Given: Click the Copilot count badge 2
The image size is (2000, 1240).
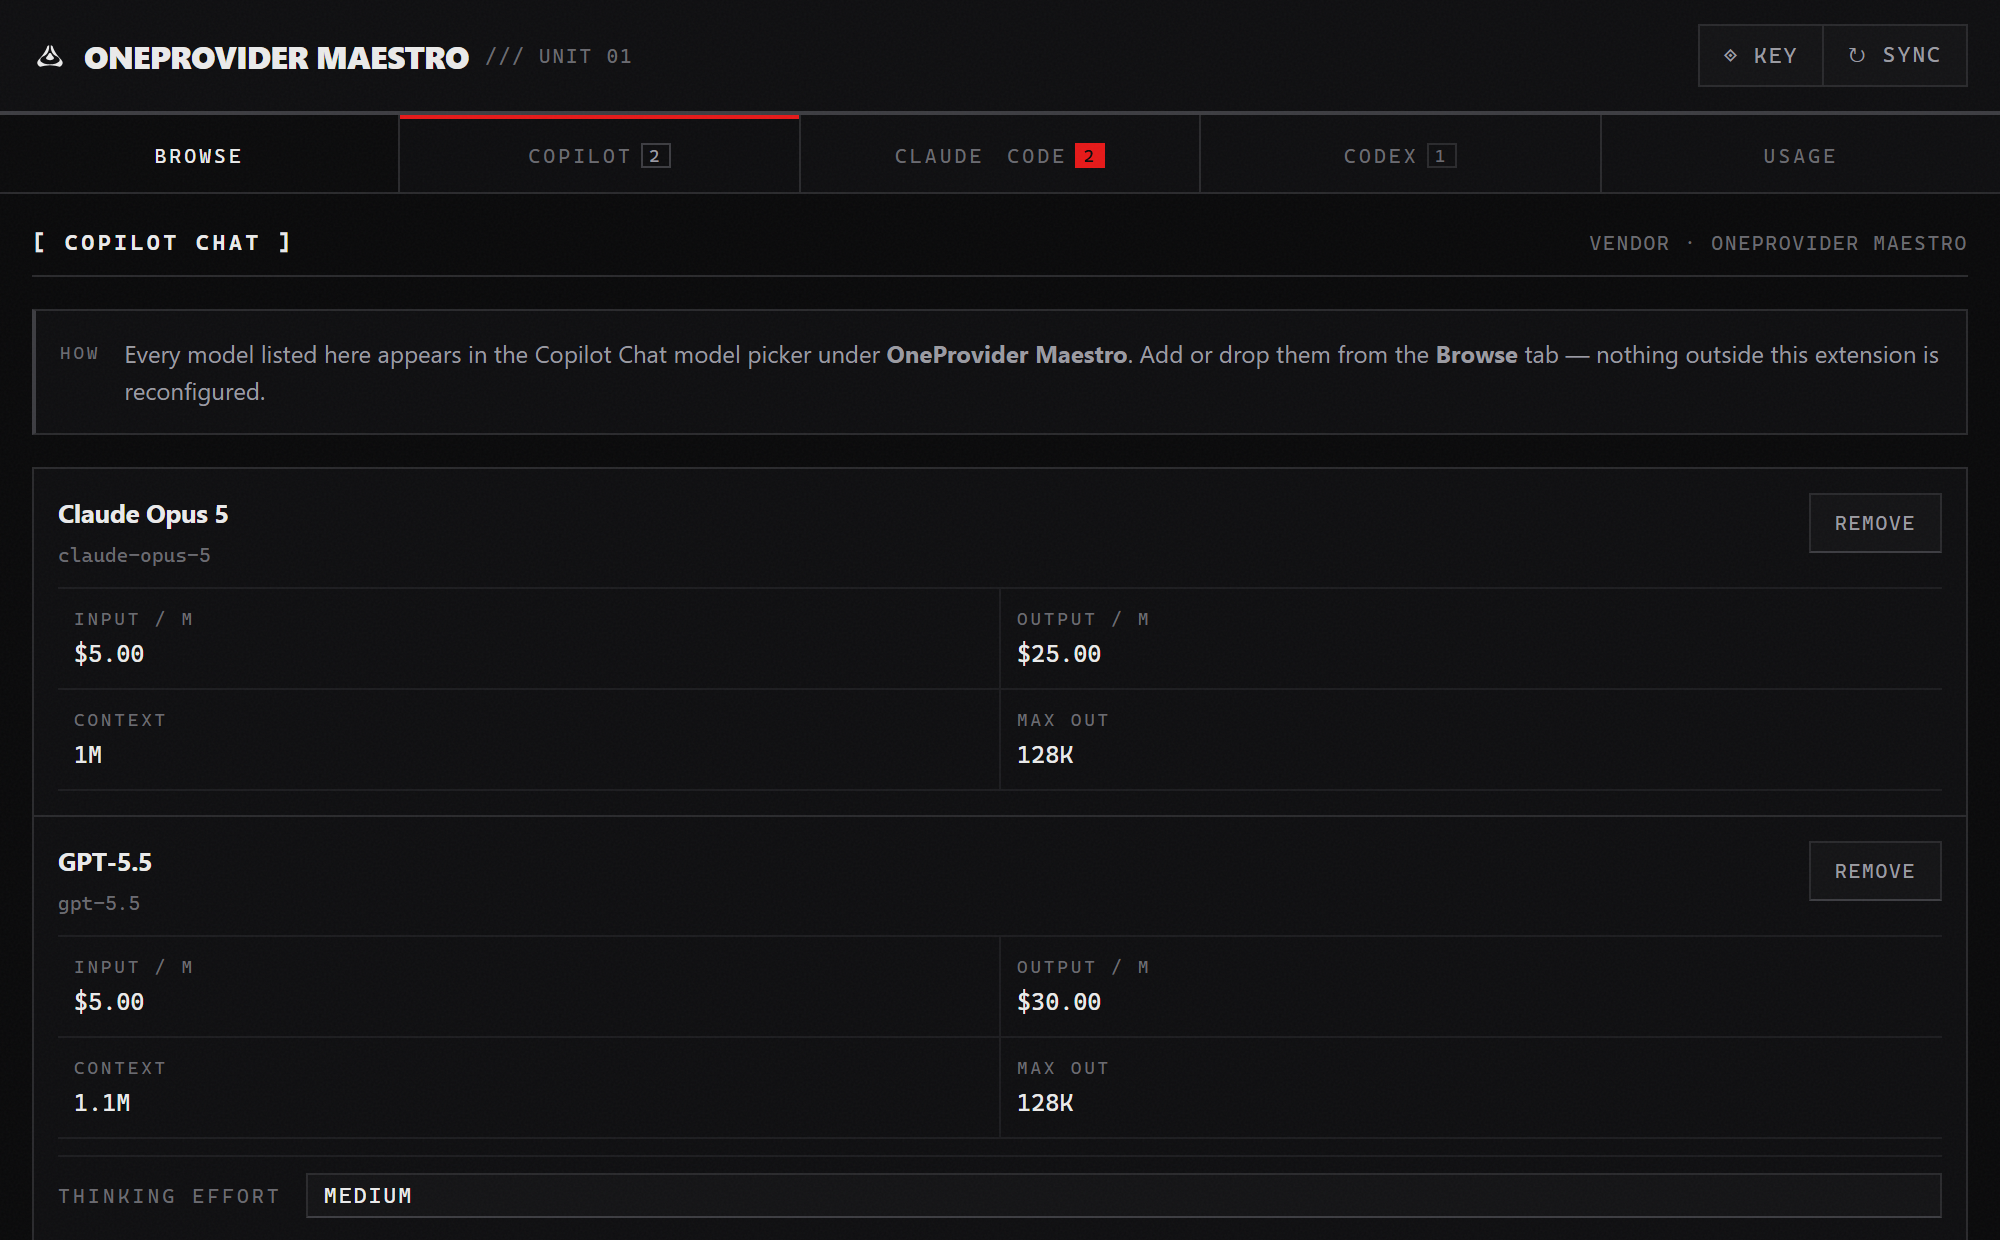Looking at the screenshot, I should coord(655,156).
